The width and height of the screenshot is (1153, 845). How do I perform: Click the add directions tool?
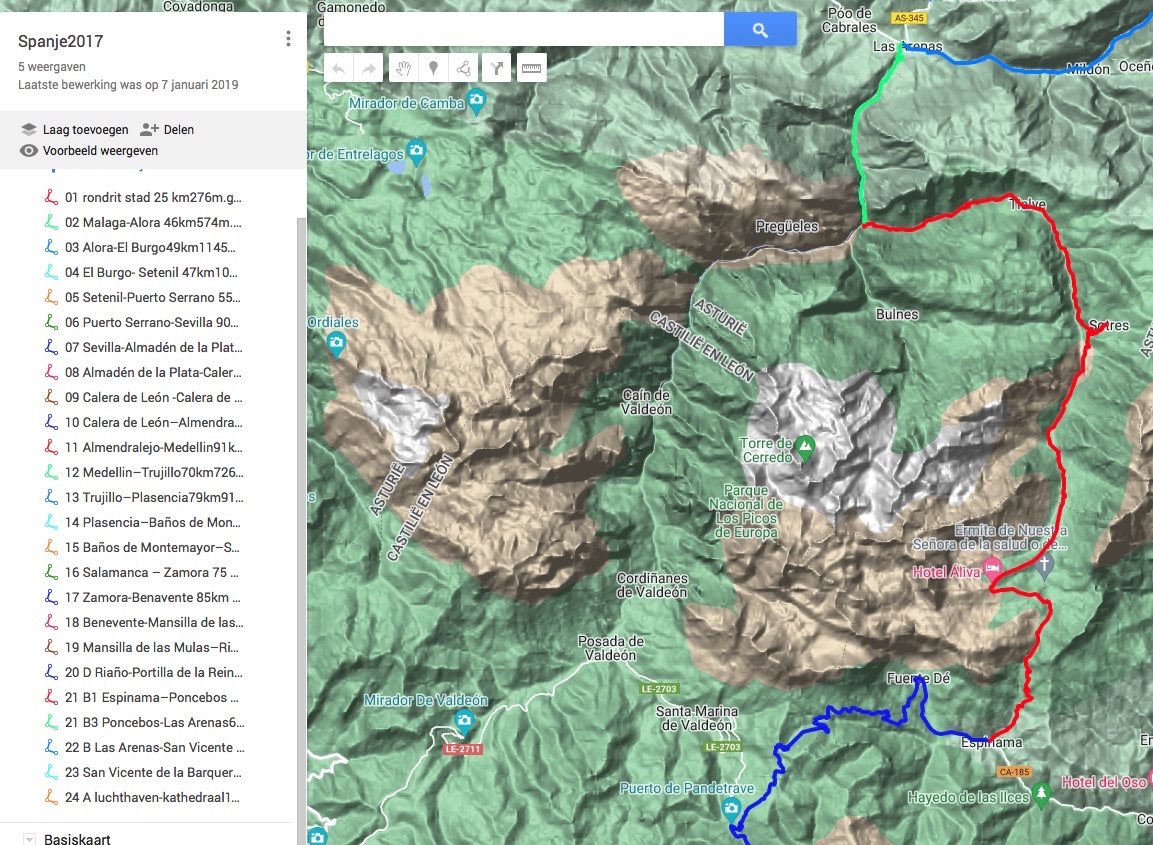[x=497, y=68]
